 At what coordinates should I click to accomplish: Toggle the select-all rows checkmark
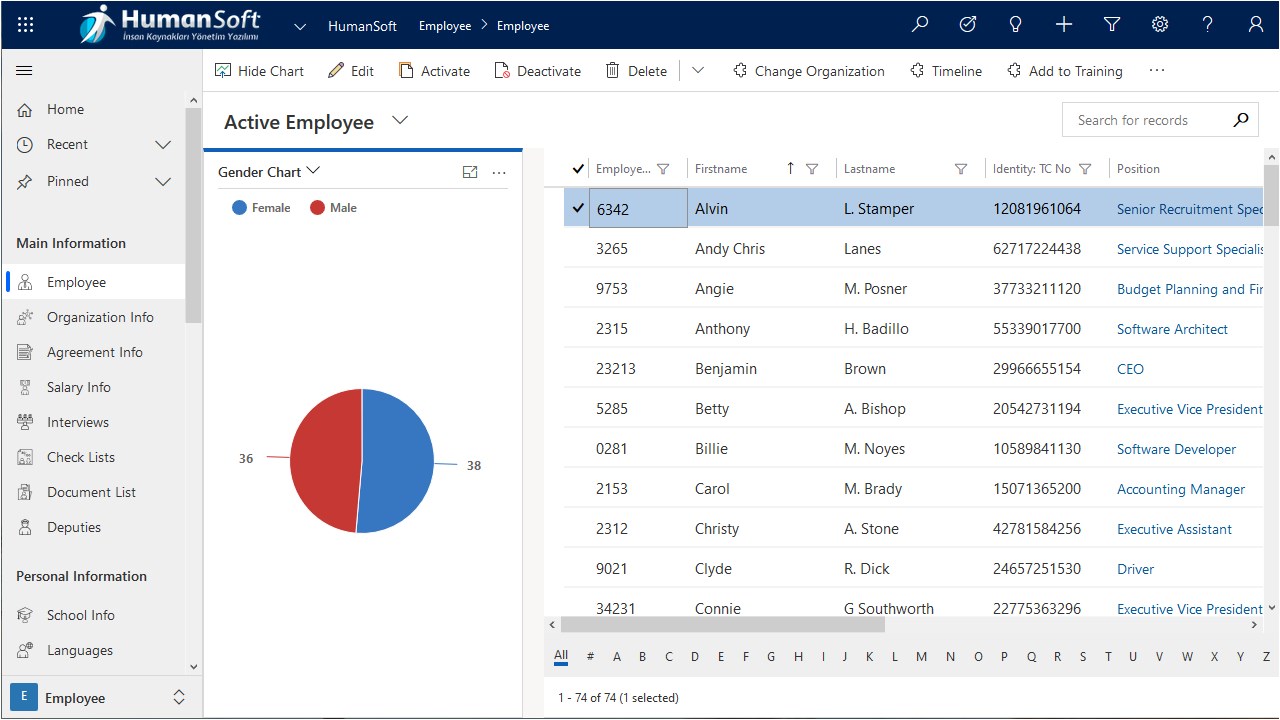[x=577, y=169]
